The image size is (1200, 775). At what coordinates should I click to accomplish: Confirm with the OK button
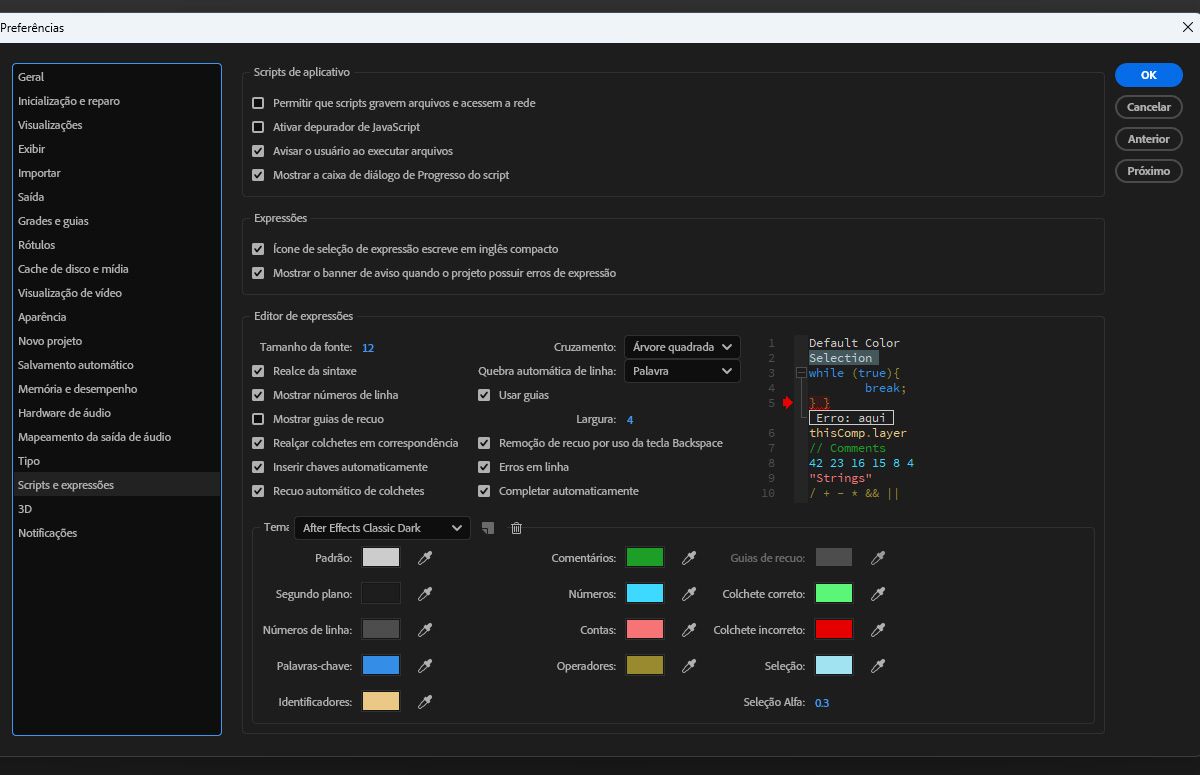1149,75
